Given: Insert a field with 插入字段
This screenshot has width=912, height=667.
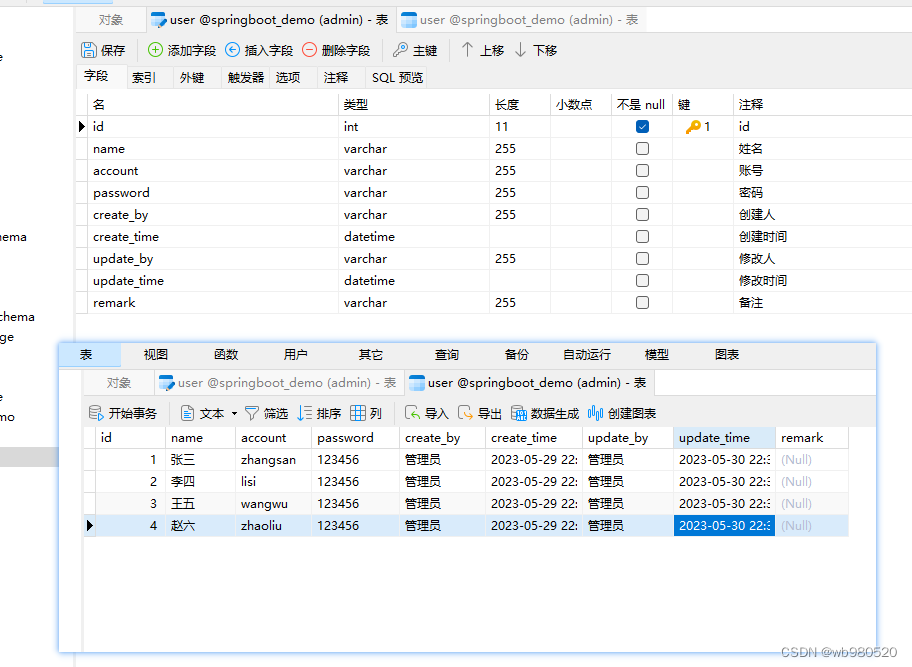Looking at the screenshot, I should 259,51.
